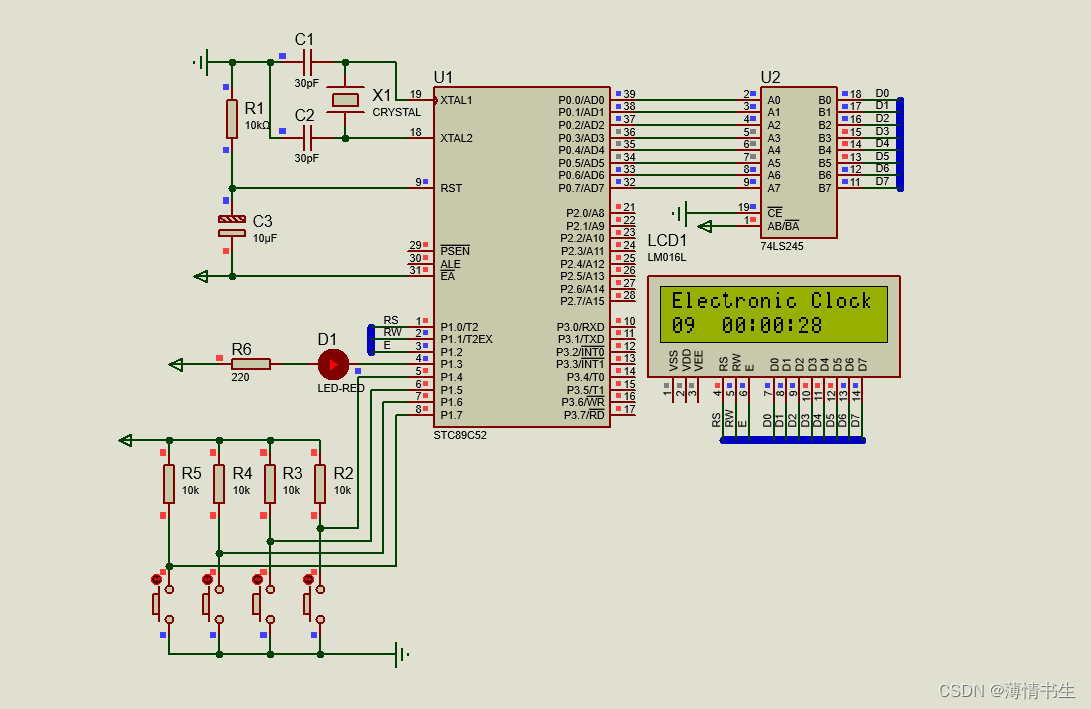This screenshot has width=1091, height=709.
Task: Select pull-up resistor R4 symbol
Action: tap(219, 484)
